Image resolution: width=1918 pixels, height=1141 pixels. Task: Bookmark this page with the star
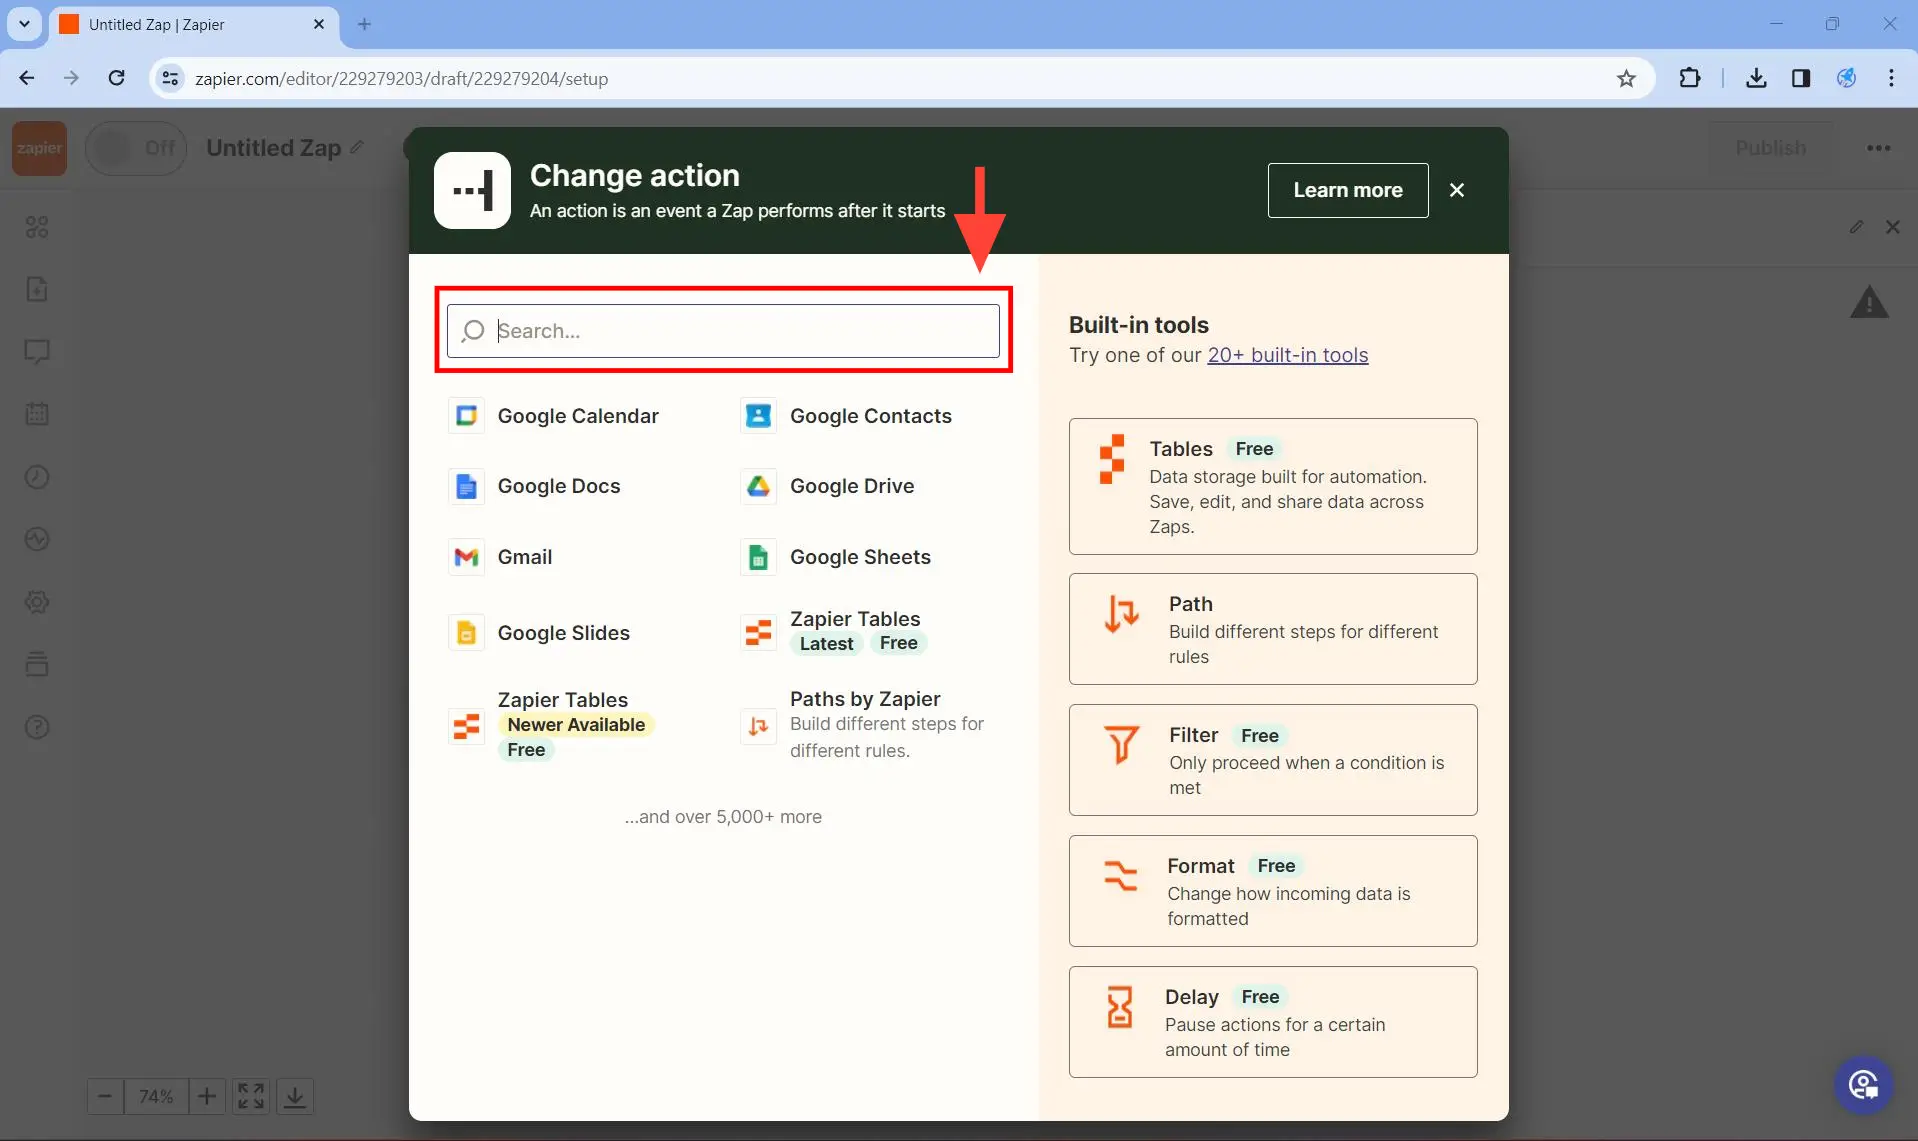pos(1627,78)
